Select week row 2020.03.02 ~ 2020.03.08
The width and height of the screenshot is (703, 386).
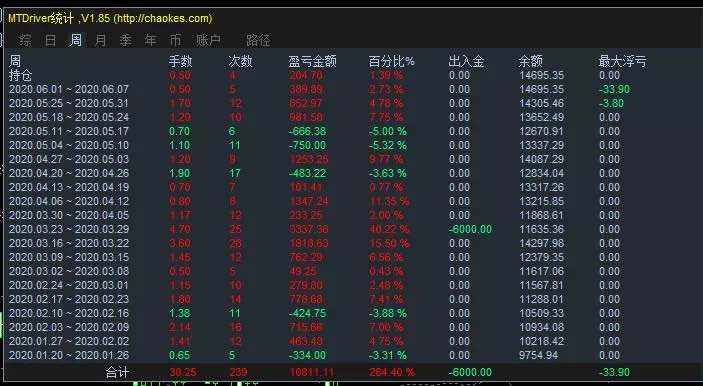pos(69,271)
